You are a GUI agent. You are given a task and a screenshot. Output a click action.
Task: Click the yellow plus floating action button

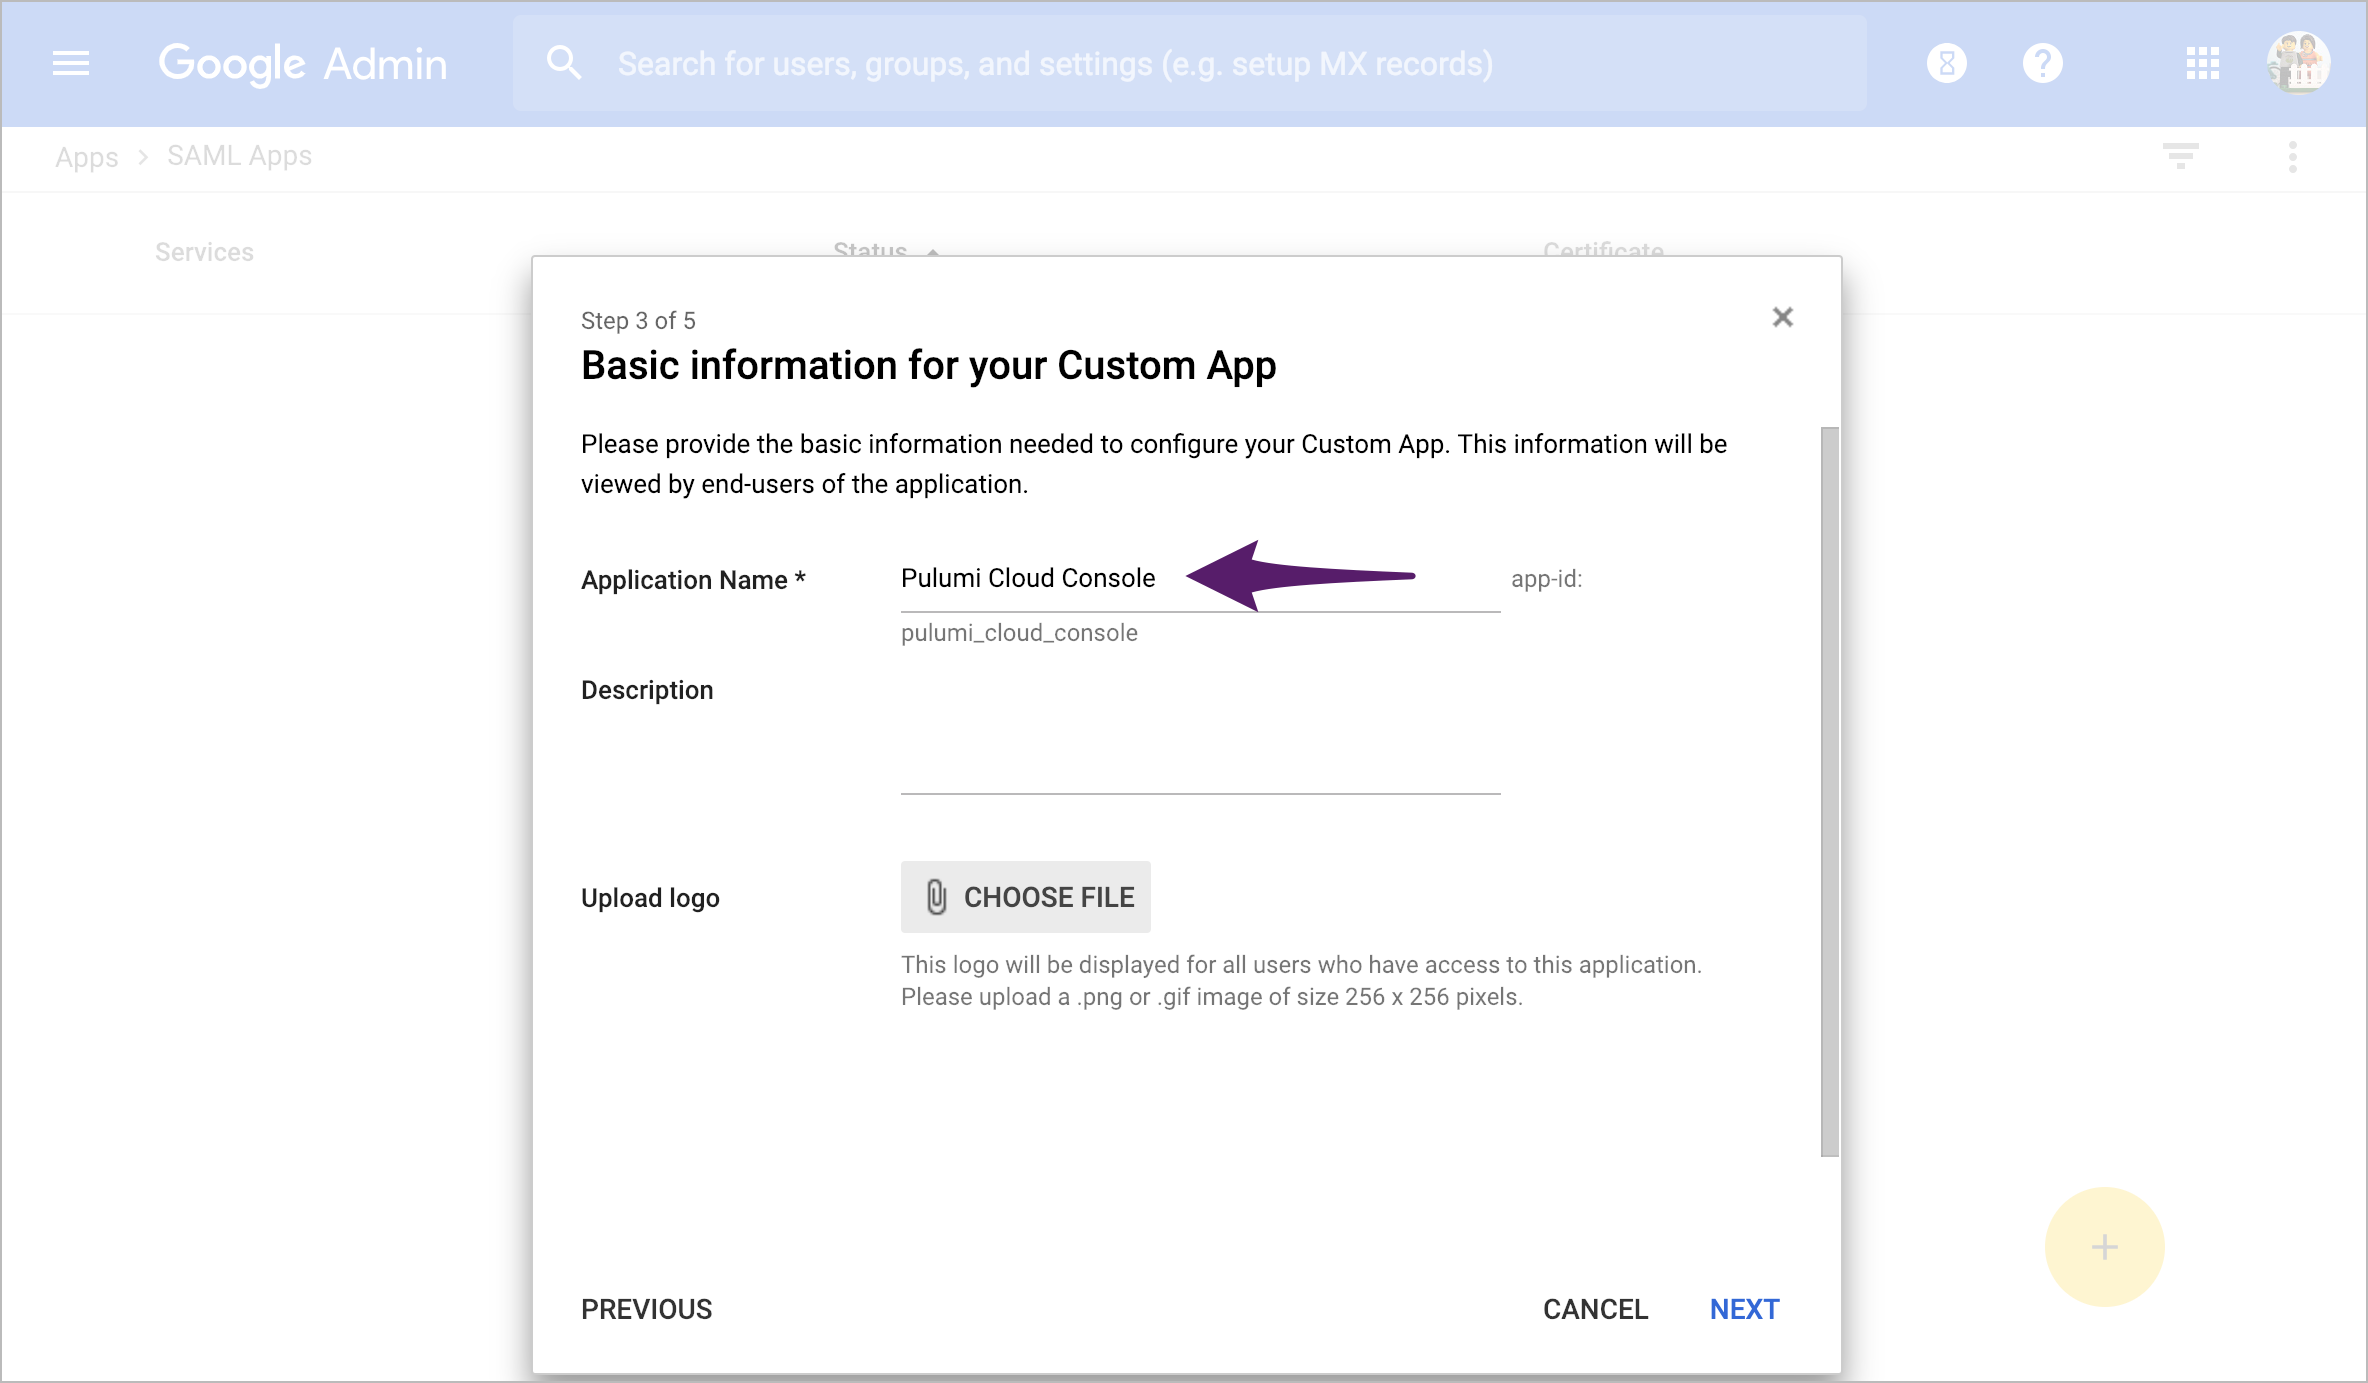[x=2104, y=1247]
